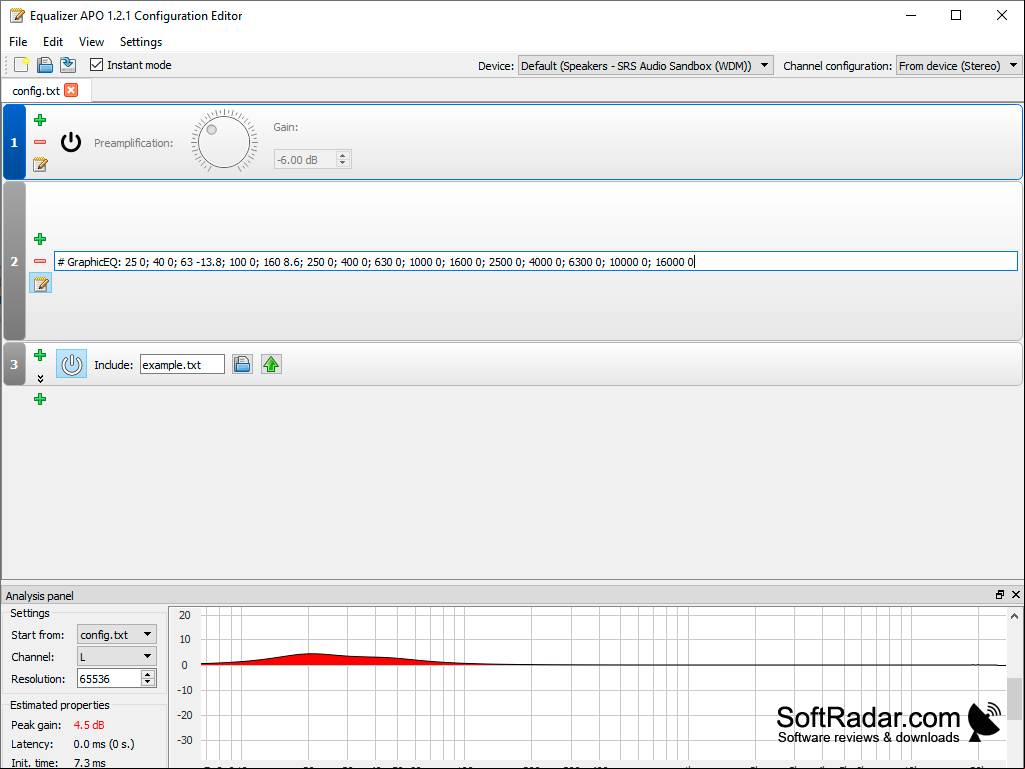The image size is (1025, 769).
Task: Open the Device dropdown
Action: [645, 65]
